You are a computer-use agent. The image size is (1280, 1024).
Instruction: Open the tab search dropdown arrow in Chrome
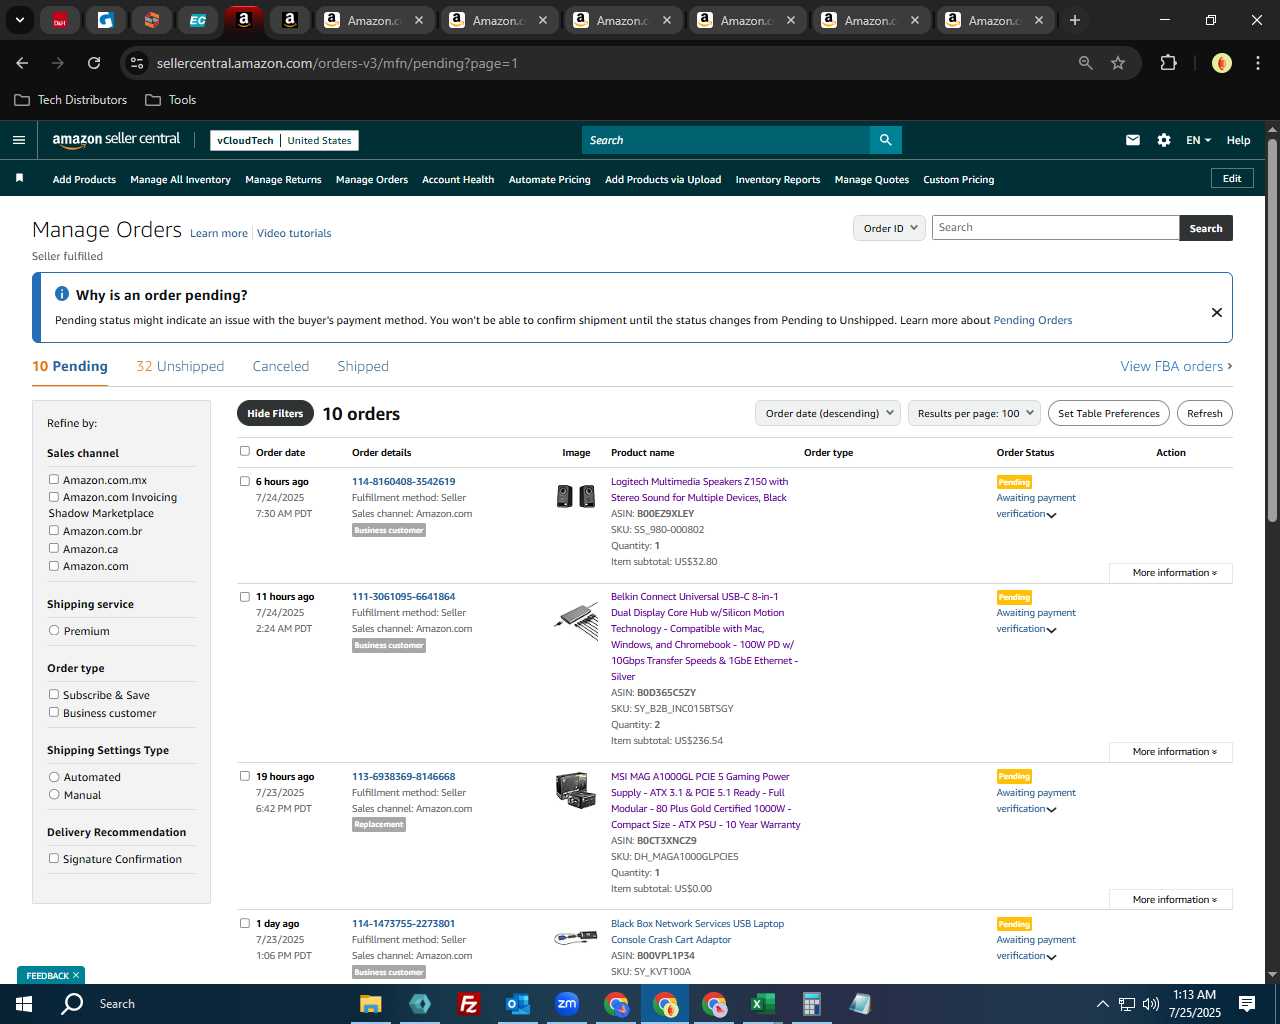tap(19, 20)
